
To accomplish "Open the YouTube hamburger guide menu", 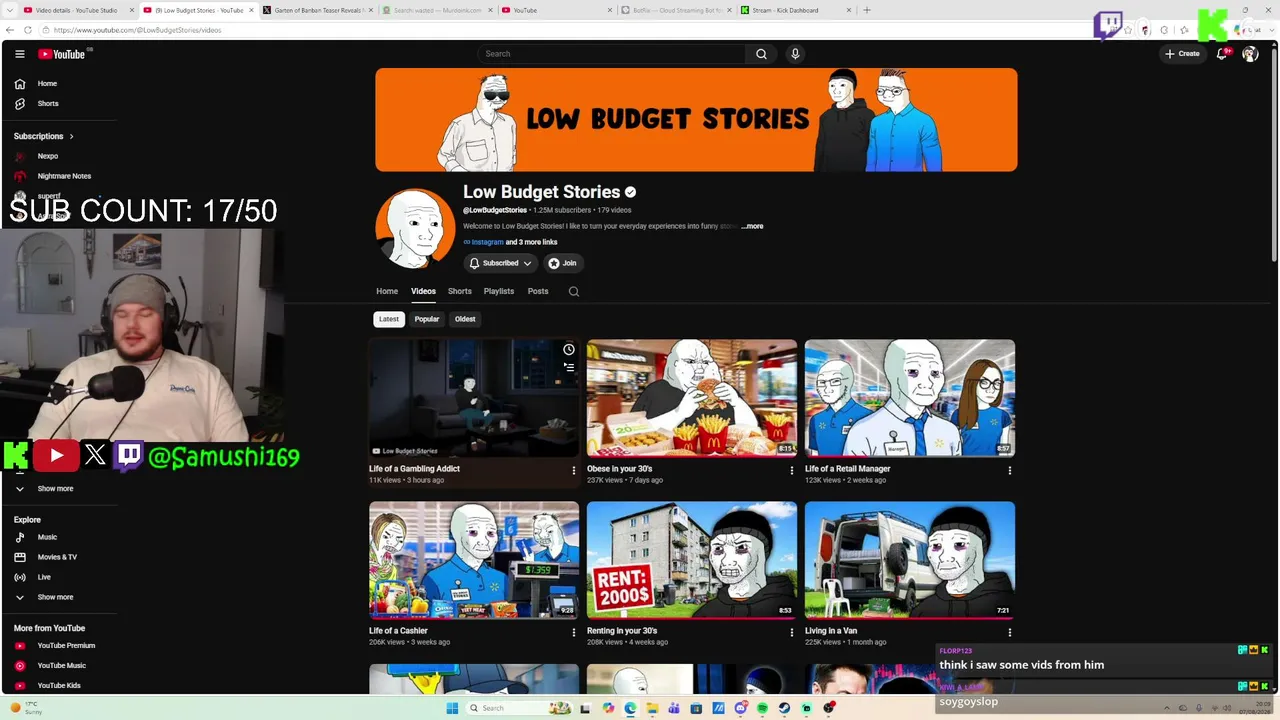I will click(x=19, y=54).
